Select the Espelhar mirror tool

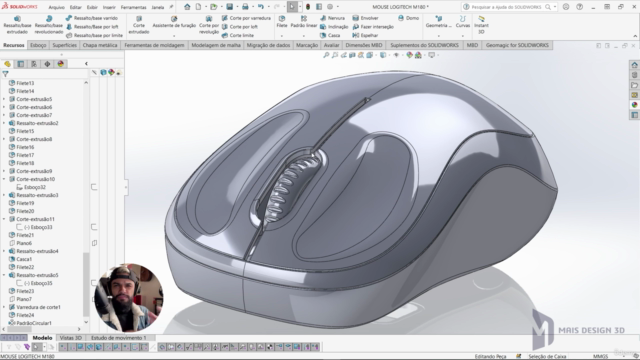click(x=365, y=35)
